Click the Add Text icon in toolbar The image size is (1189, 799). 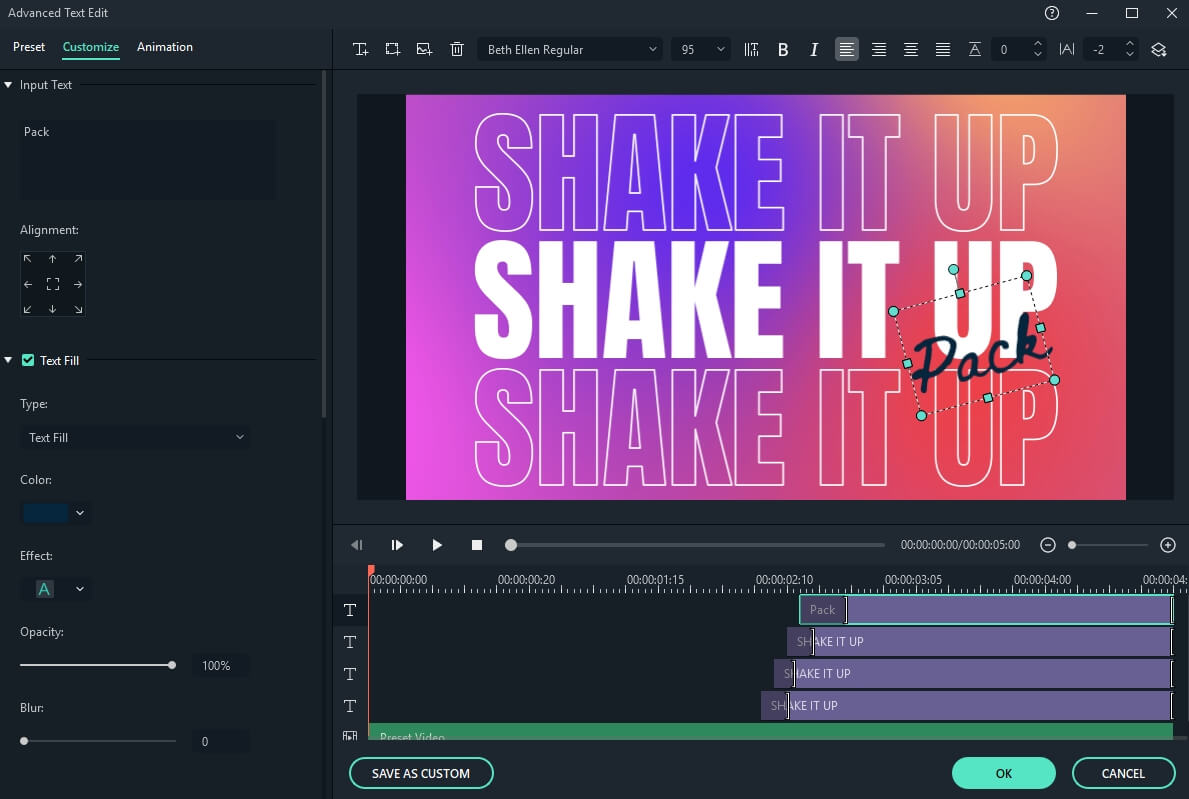361,49
